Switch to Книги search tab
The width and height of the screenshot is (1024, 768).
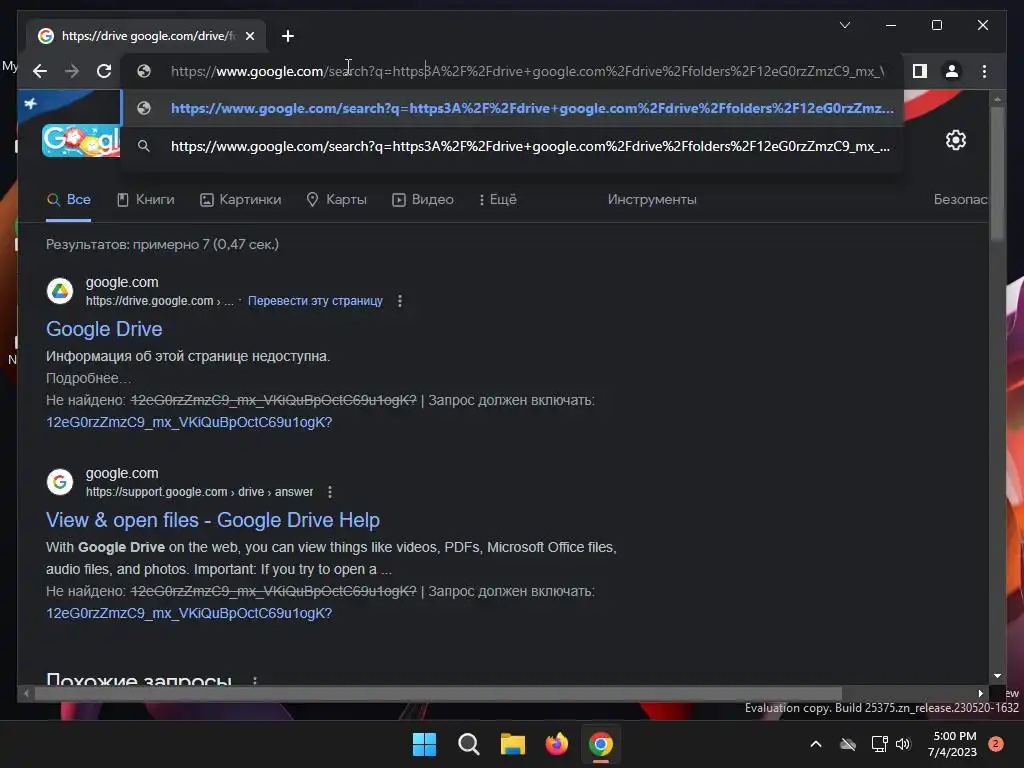click(146, 200)
